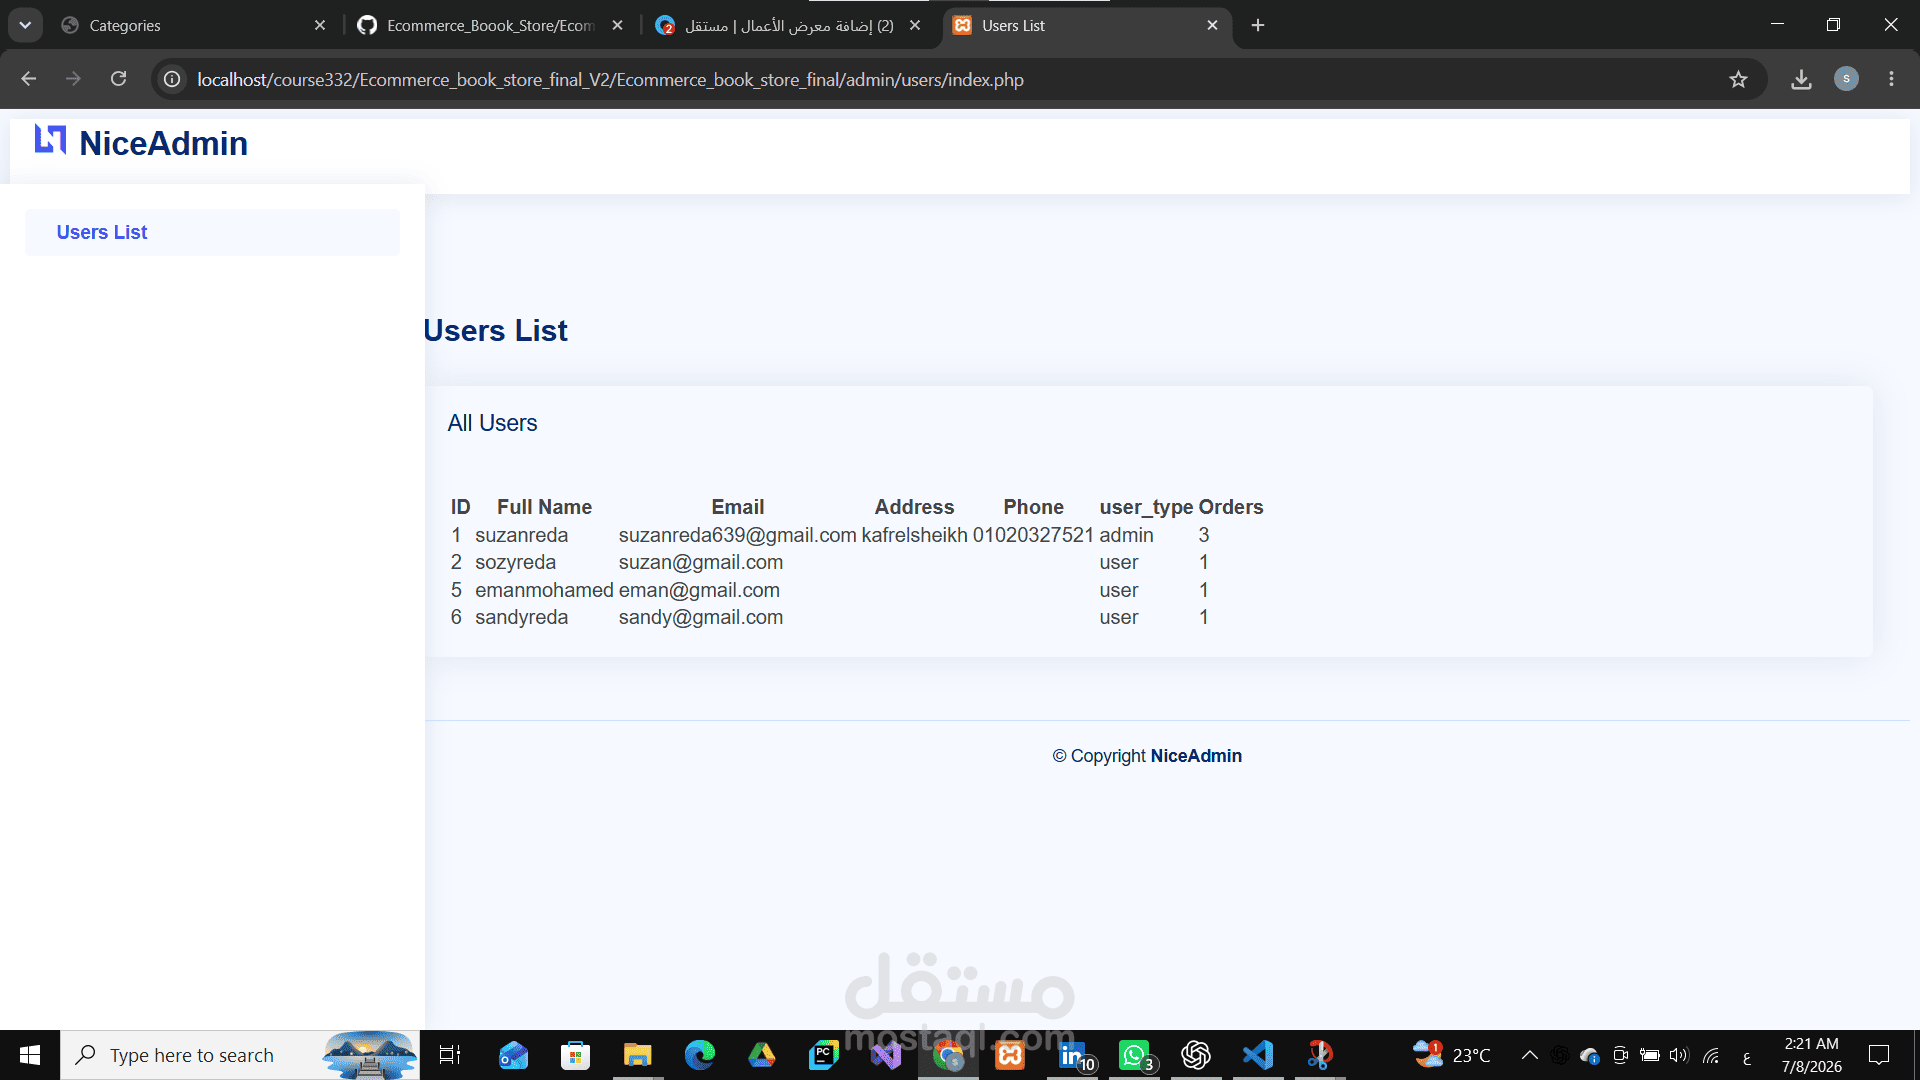Open the weather widget showing 23°C
The width and height of the screenshot is (1920, 1080).
[1452, 1055]
